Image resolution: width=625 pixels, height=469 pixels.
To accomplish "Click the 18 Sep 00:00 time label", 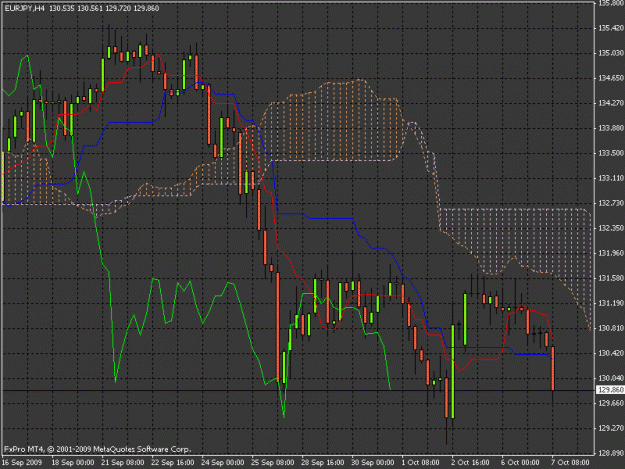I will pyautogui.click(x=73, y=463).
